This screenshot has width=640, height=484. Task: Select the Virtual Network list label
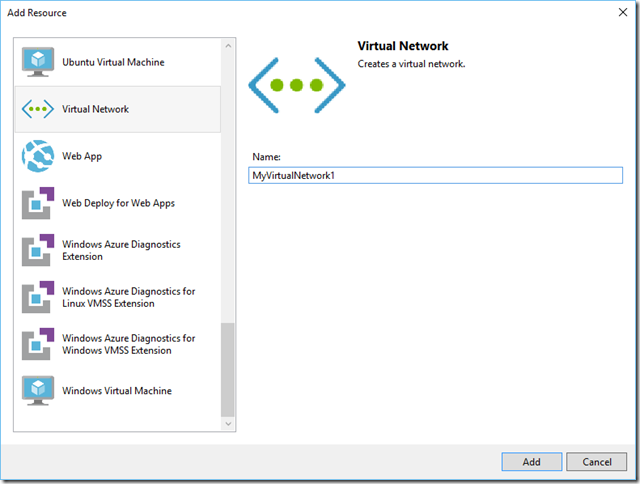click(x=95, y=109)
